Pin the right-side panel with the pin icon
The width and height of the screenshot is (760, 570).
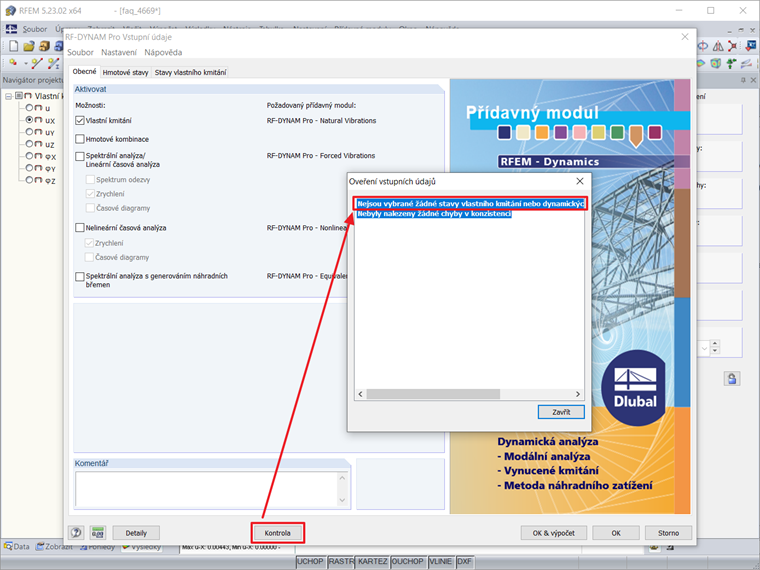[743, 80]
